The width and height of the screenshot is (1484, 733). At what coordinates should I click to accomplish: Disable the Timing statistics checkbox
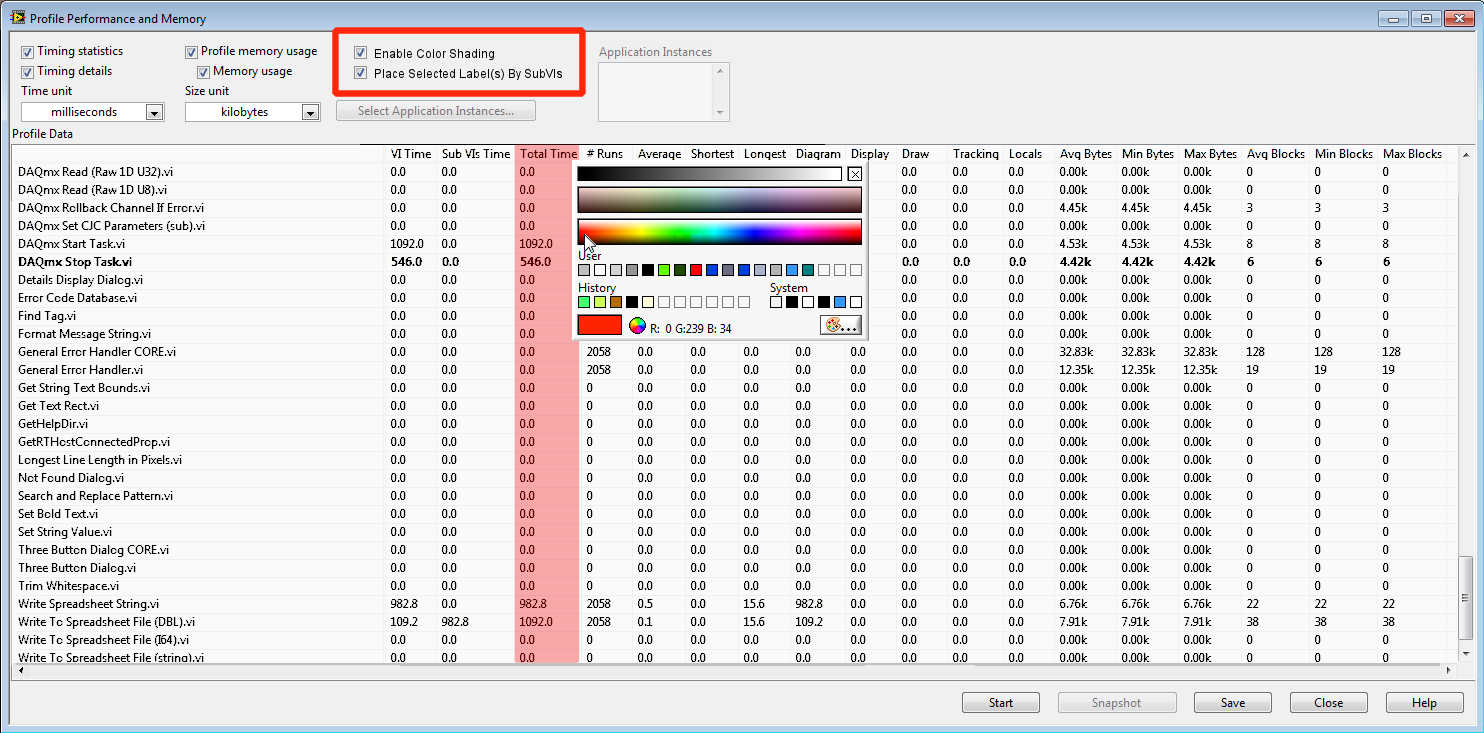pyautogui.click(x=28, y=51)
